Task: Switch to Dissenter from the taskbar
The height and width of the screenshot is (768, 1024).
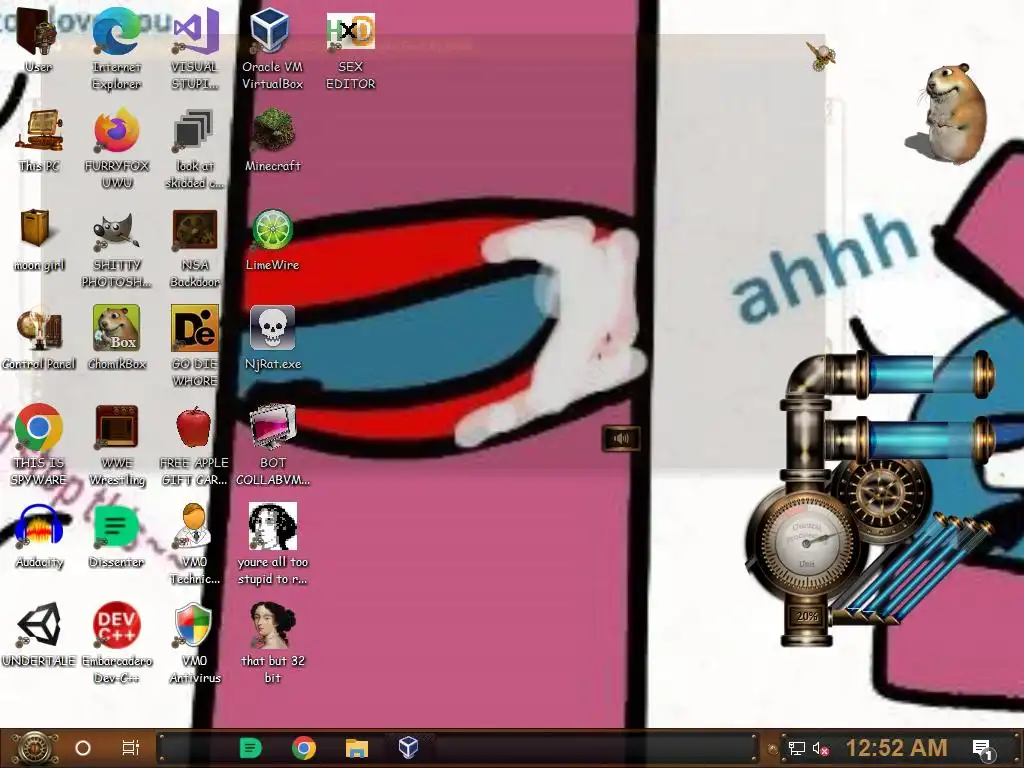Action: [x=250, y=748]
